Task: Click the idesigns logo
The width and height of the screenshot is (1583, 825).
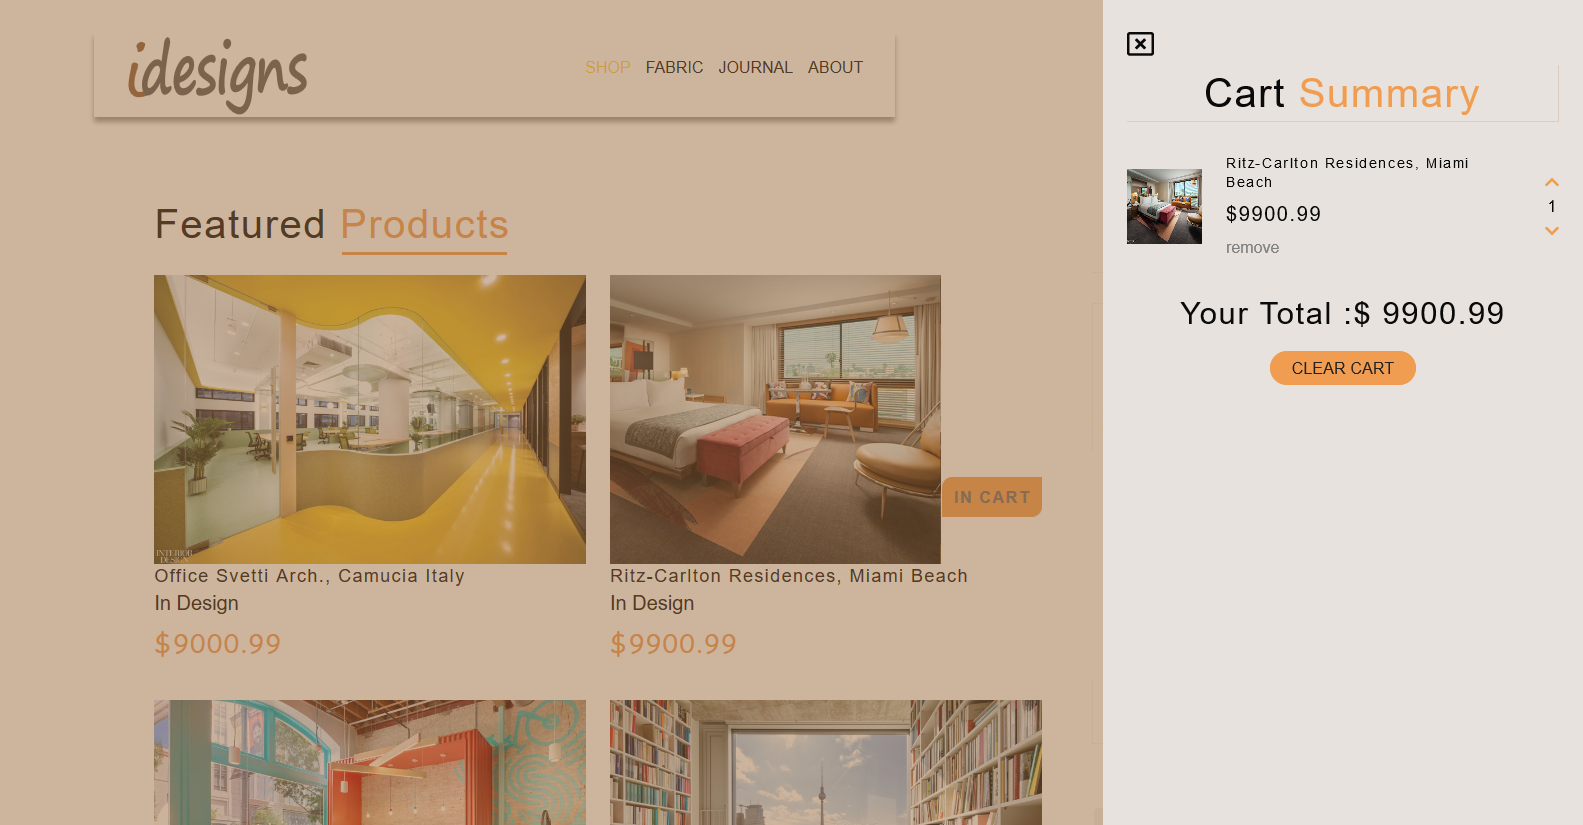Action: (x=218, y=75)
